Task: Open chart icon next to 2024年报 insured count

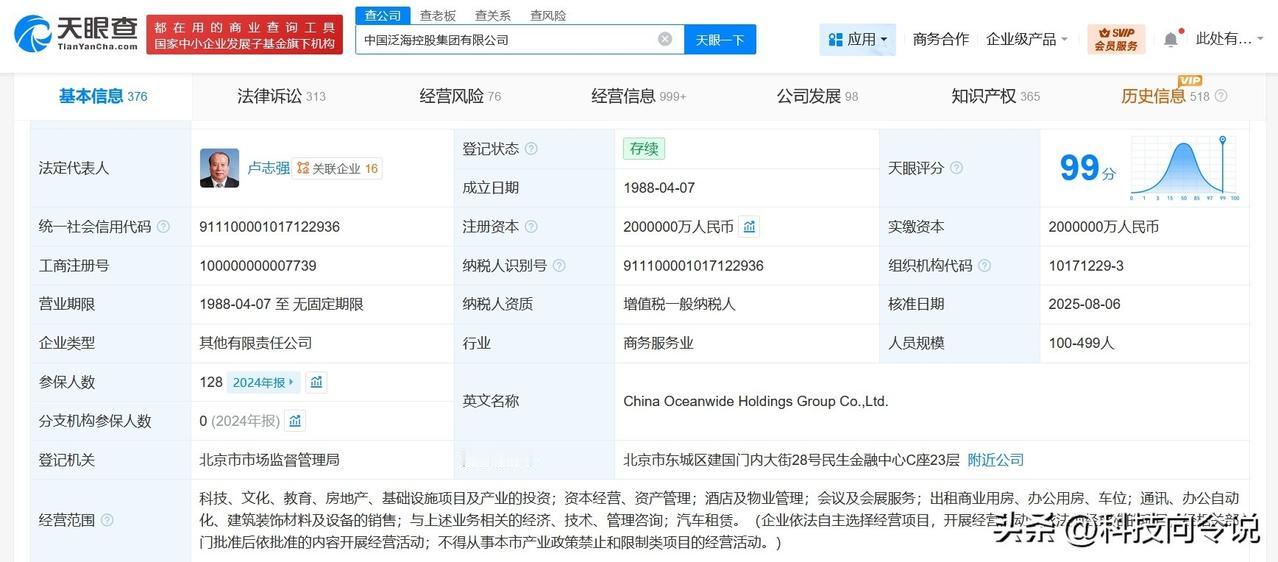Action: click(x=317, y=382)
